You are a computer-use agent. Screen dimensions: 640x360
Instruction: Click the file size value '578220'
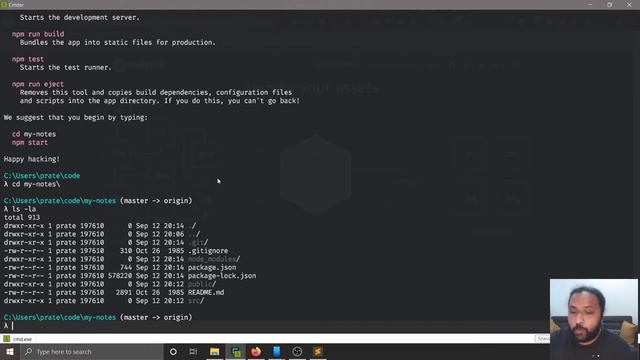[x=120, y=276]
